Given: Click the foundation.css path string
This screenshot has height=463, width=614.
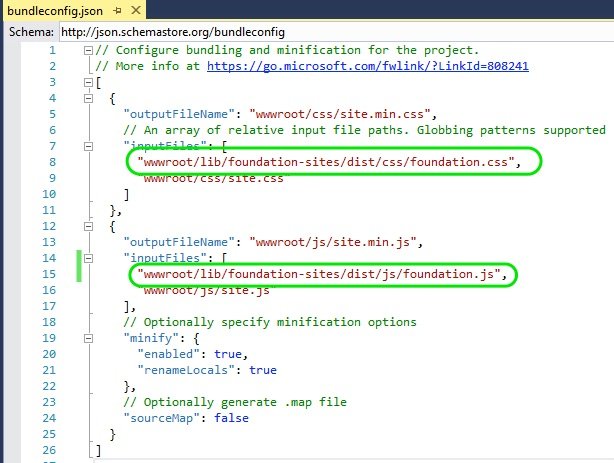Looking at the screenshot, I should coord(325,162).
